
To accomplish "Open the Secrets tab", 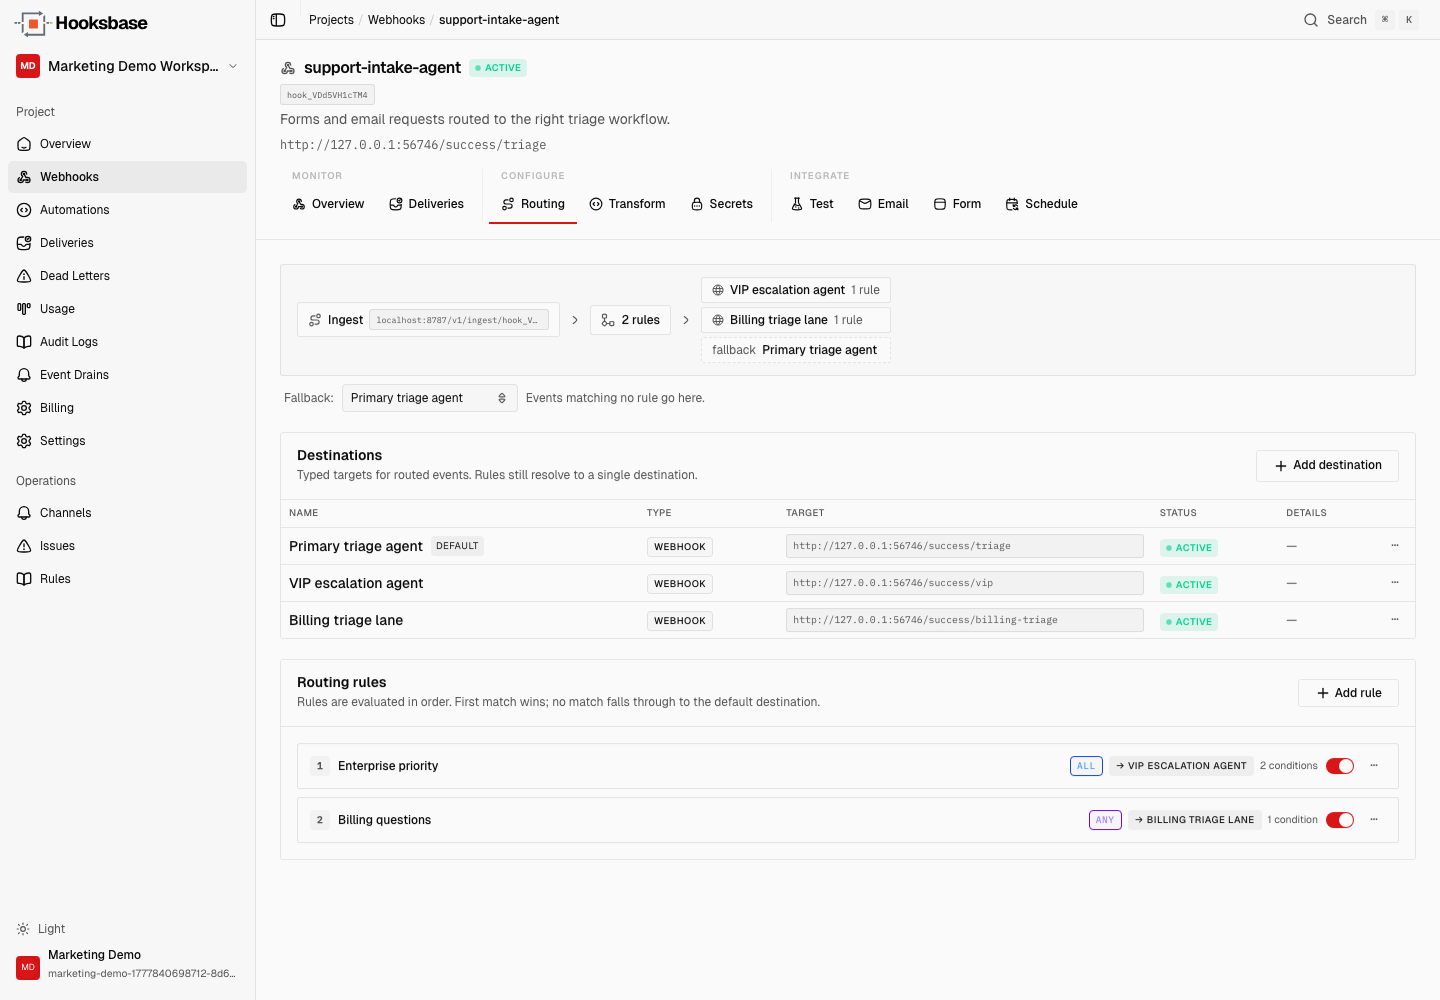I will [x=721, y=204].
